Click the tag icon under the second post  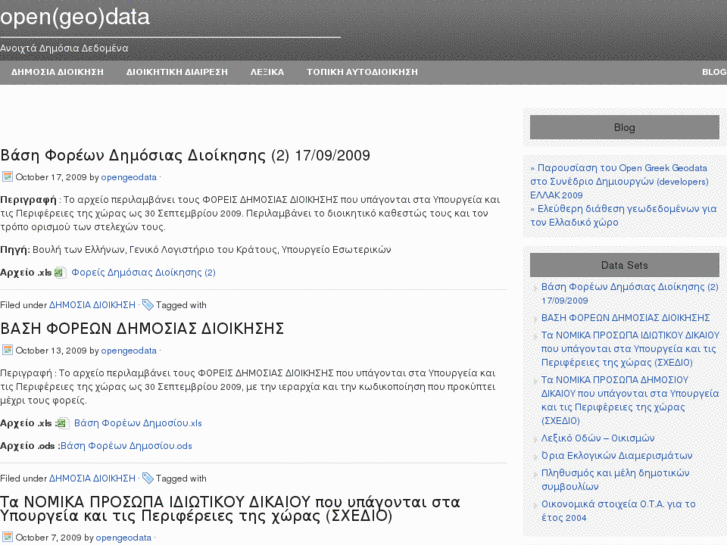[x=147, y=478]
